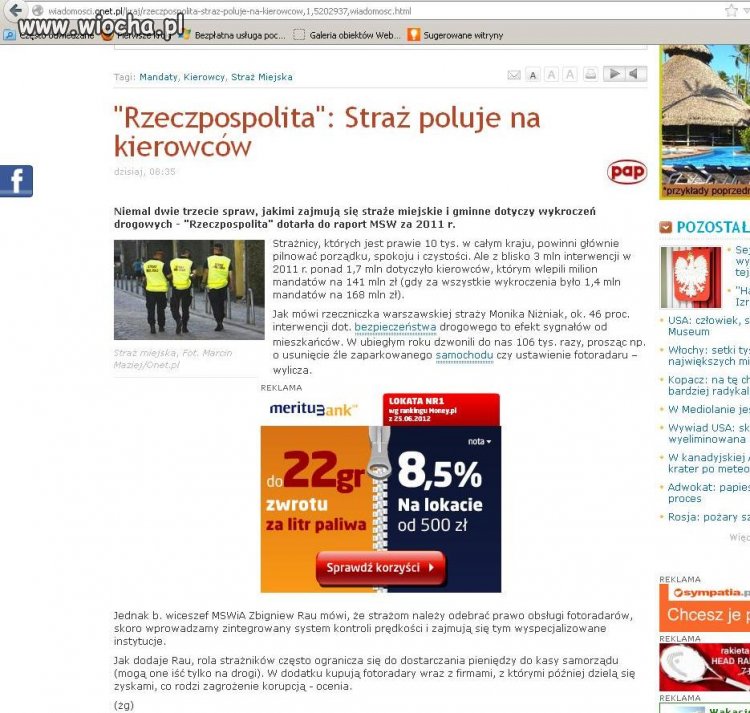Follow the 'samochodu' link
Viewport: 750px width, 713px height.
464,355
